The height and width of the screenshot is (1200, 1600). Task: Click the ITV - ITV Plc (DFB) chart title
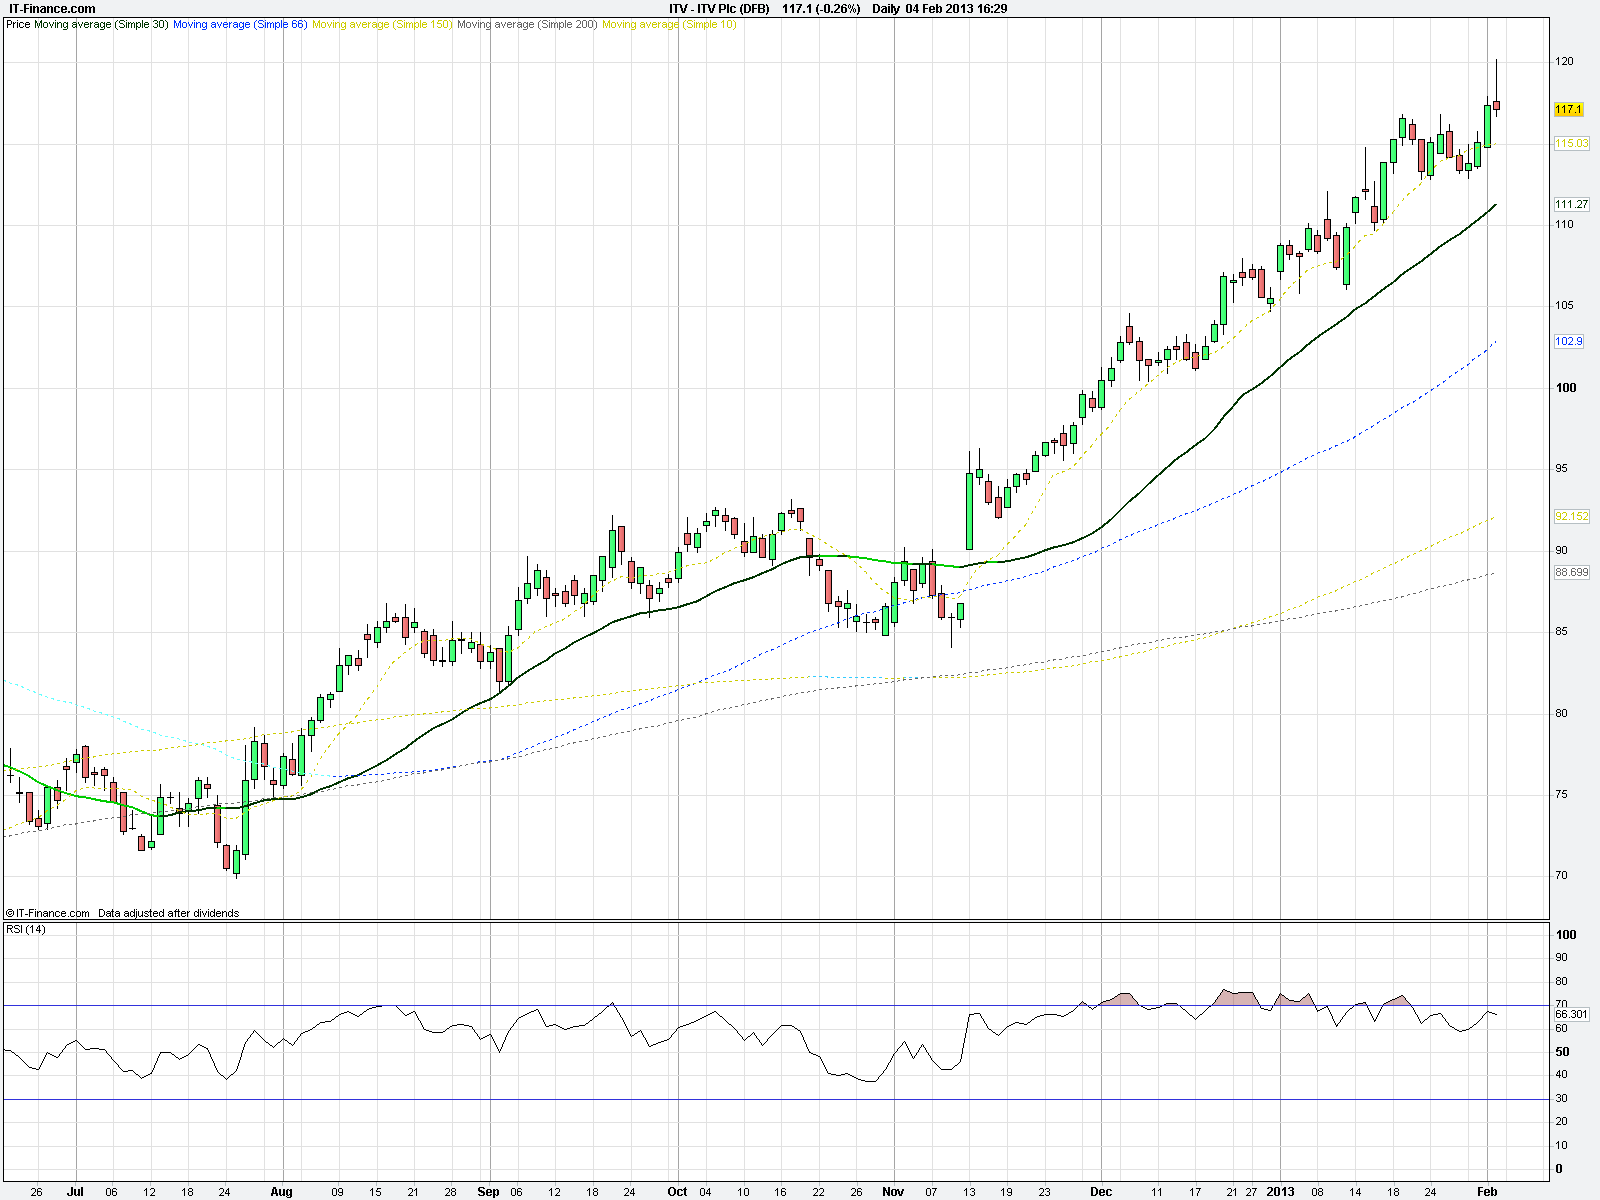coord(719,9)
